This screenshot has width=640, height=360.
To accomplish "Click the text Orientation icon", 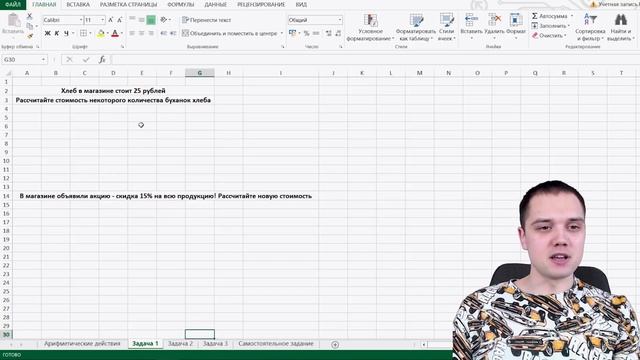I will tap(164, 20).
